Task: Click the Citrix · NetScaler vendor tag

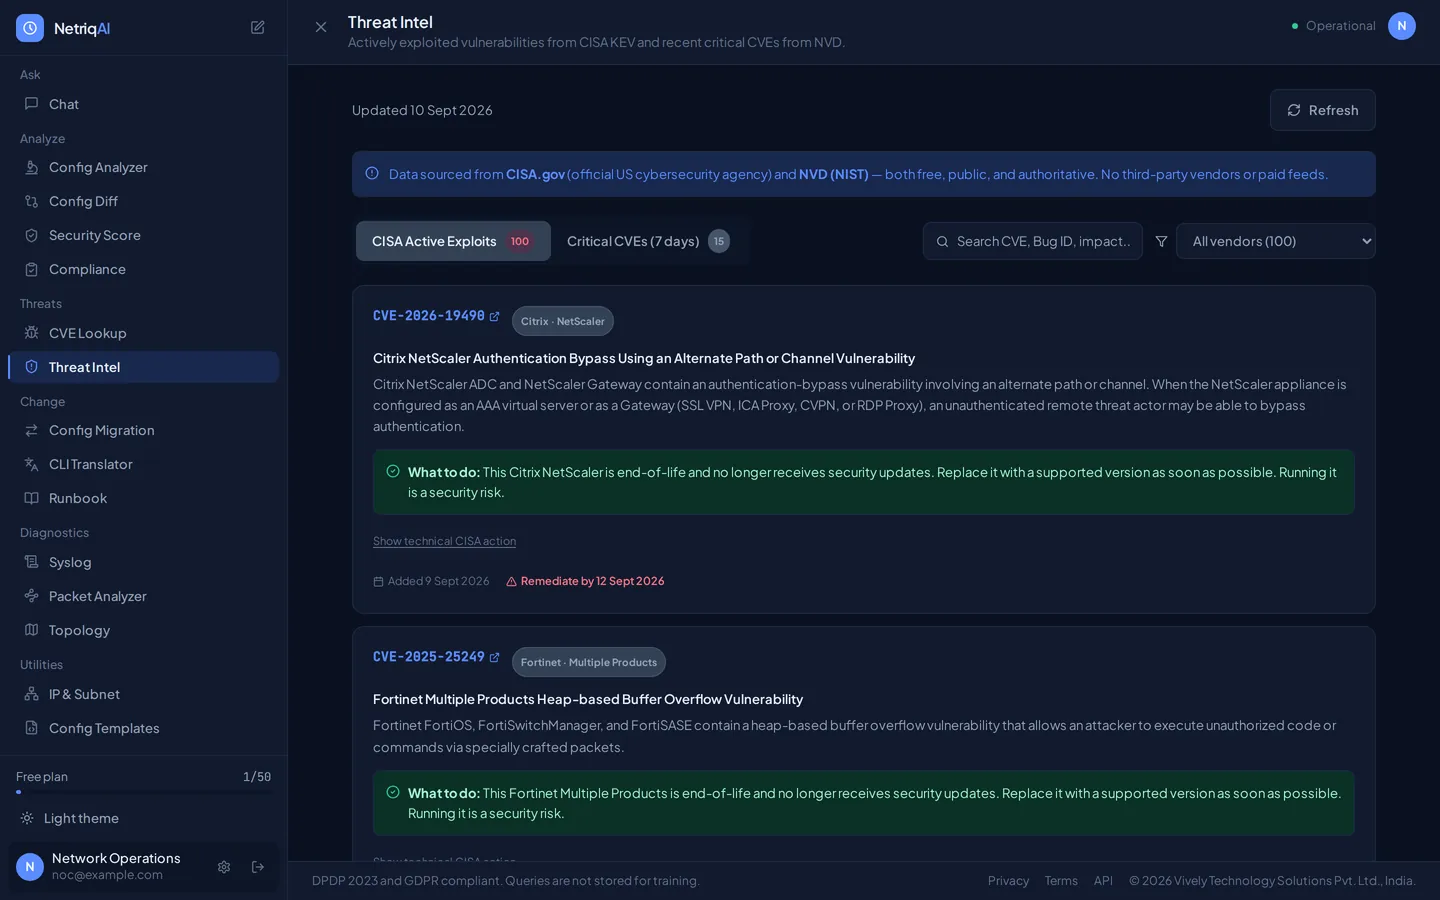Action: point(563,321)
